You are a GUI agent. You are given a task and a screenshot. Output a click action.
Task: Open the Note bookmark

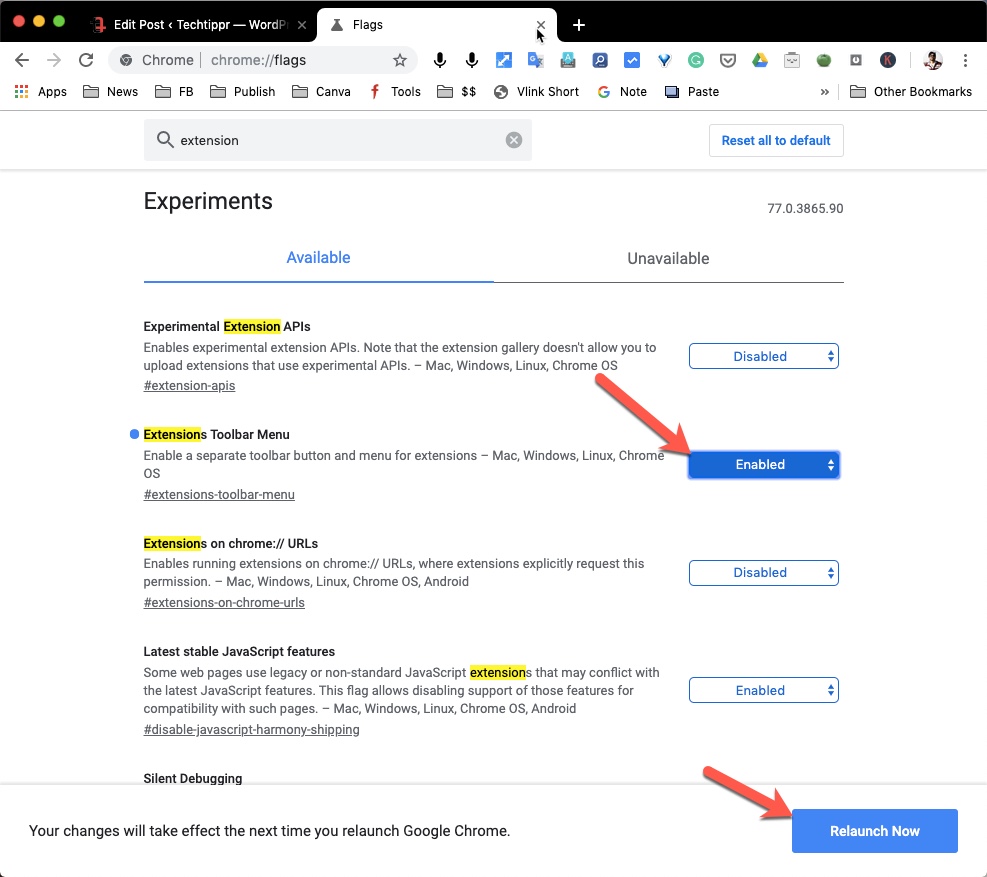tap(622, 91)
